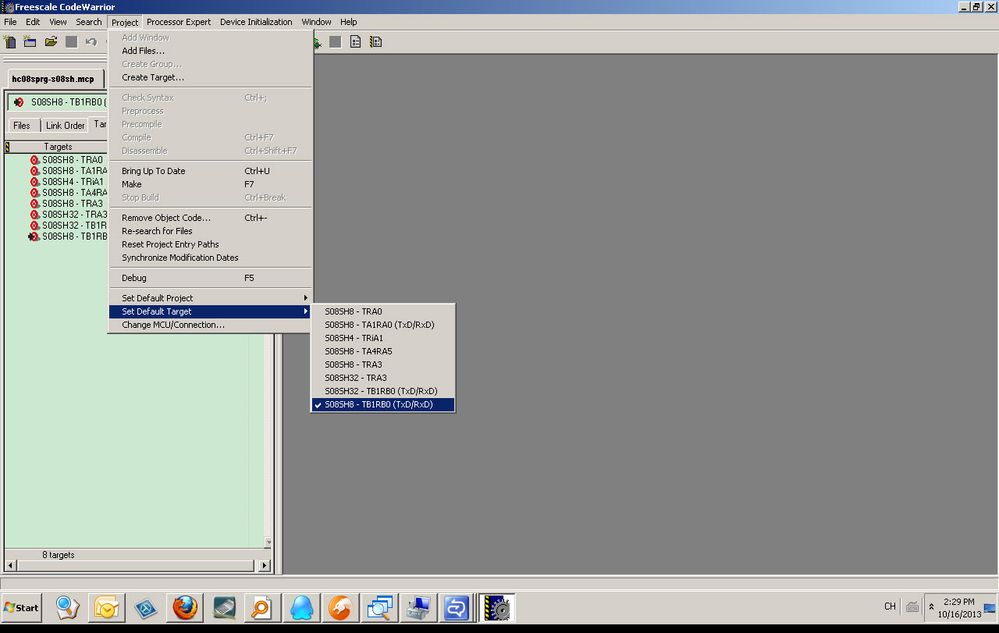Select Bring Up To Date
This screenshot has width=999, height=633.
click(210, 171)
